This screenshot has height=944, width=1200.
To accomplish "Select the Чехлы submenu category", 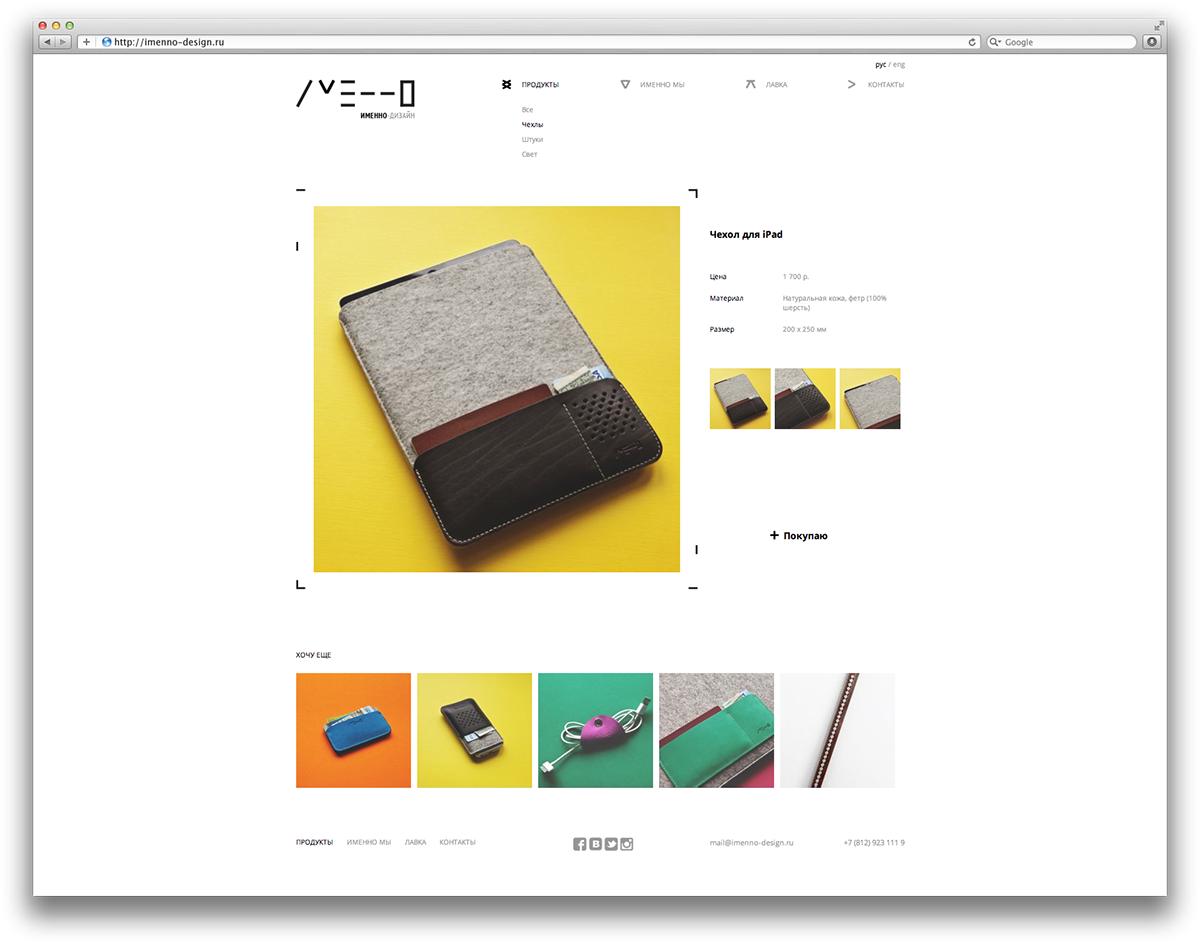I will pyautogui.click(x=532, y=125).
